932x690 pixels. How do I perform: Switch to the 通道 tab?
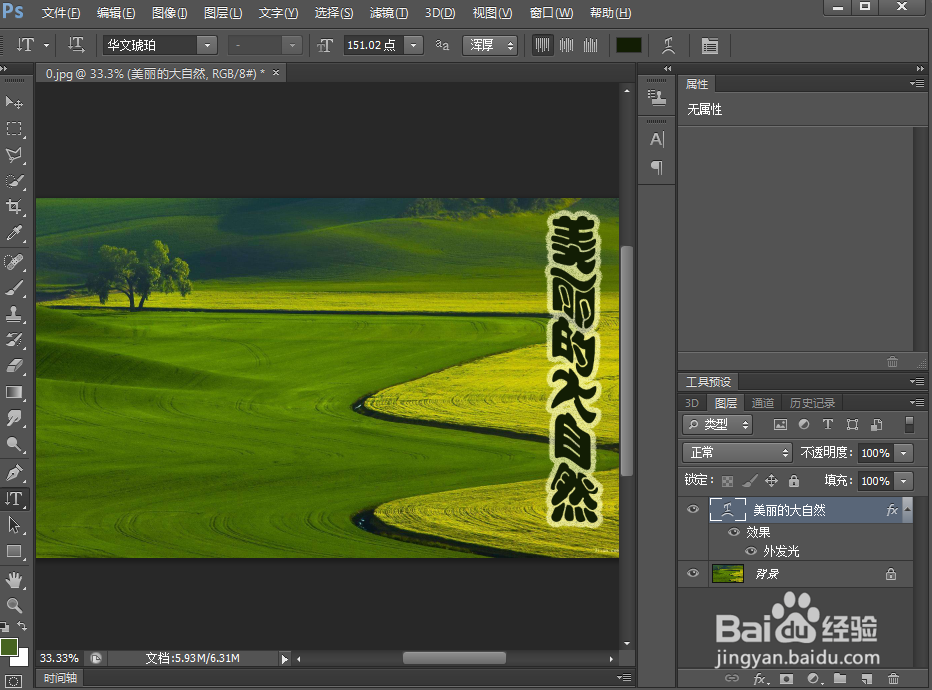point(763,403)
